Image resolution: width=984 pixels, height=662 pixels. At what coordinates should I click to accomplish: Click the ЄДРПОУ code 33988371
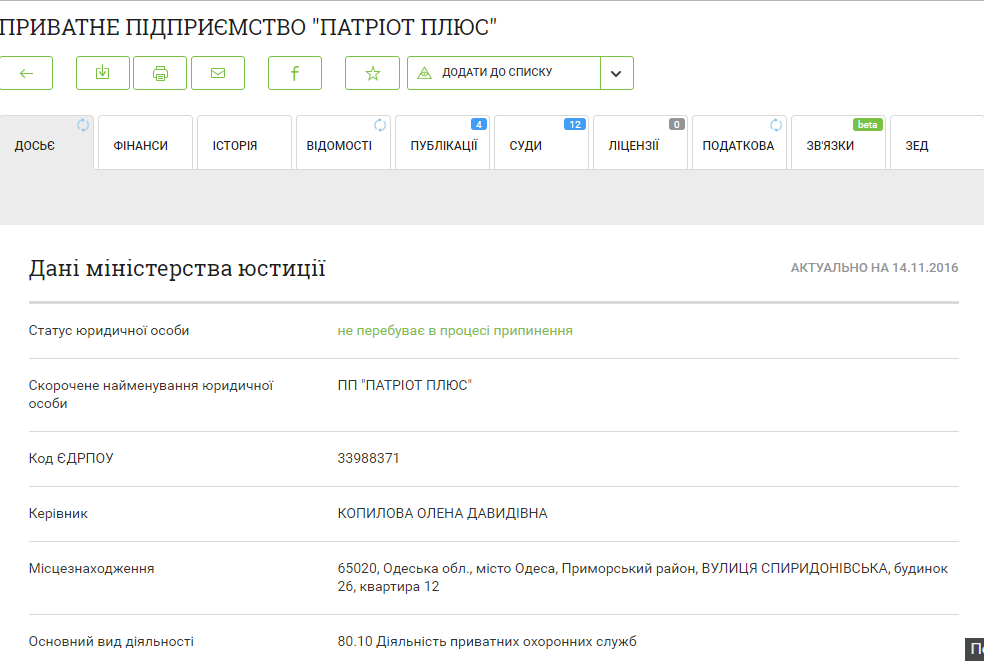tap(369, 459)
